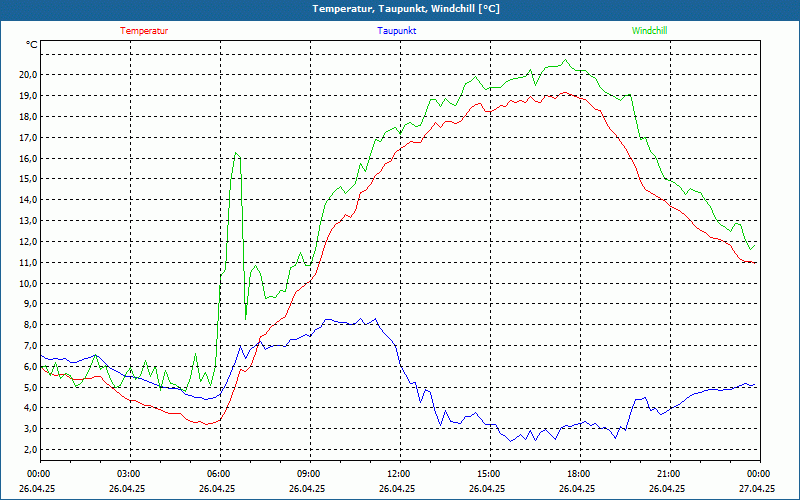Click the green Windchill spike peak near 16
Viewport: 800px width, 500px height.
pyautogui.click(x=235, y=153)
